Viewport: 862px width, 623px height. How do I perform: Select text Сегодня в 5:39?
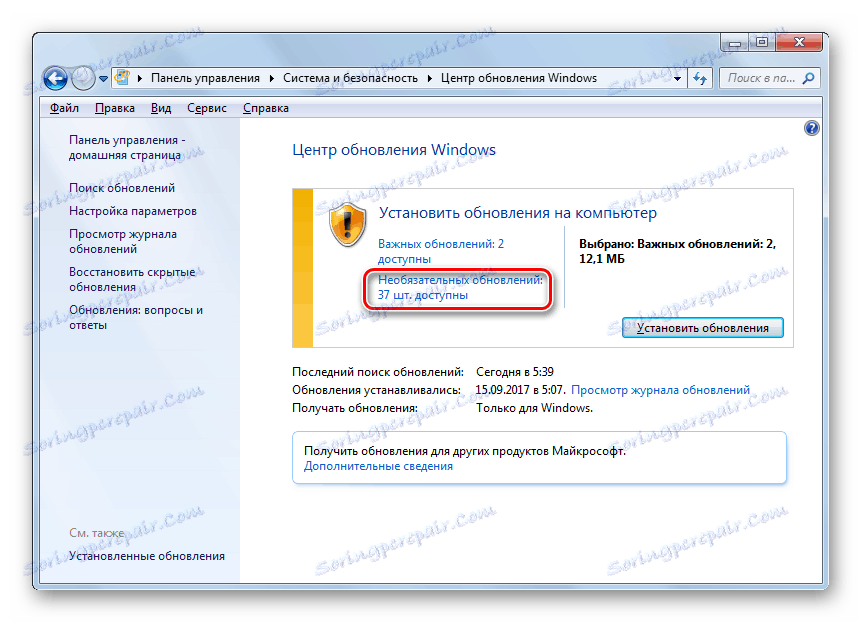tap(515, 372)
